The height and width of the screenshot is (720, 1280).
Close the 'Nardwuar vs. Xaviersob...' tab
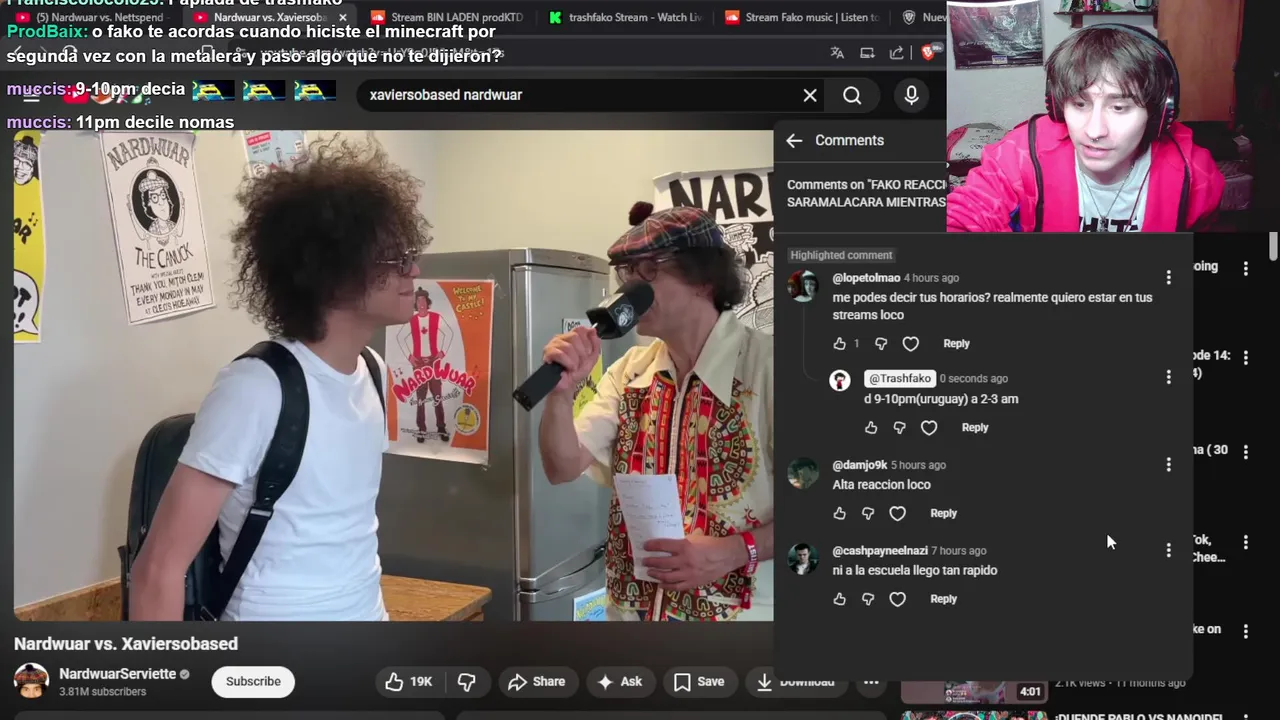pos(343,18)
